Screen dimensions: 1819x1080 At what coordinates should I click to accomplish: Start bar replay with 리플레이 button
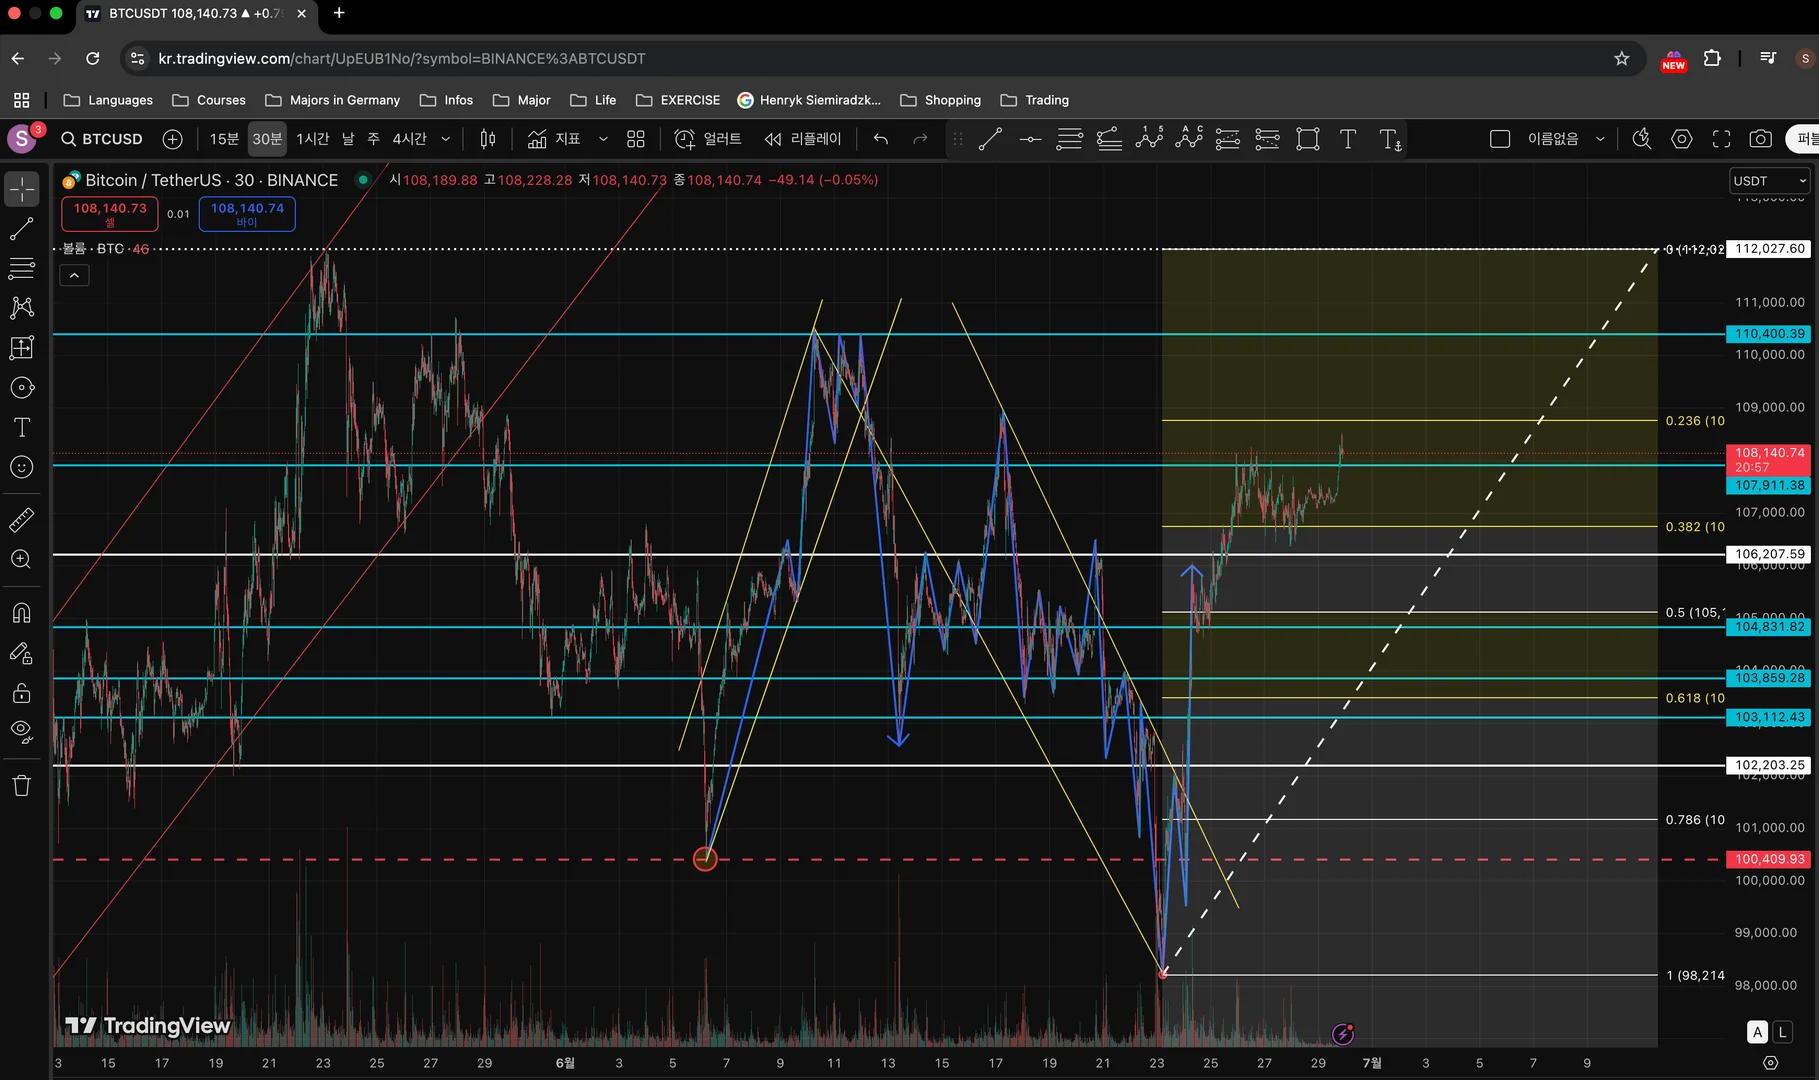[803, 139]
